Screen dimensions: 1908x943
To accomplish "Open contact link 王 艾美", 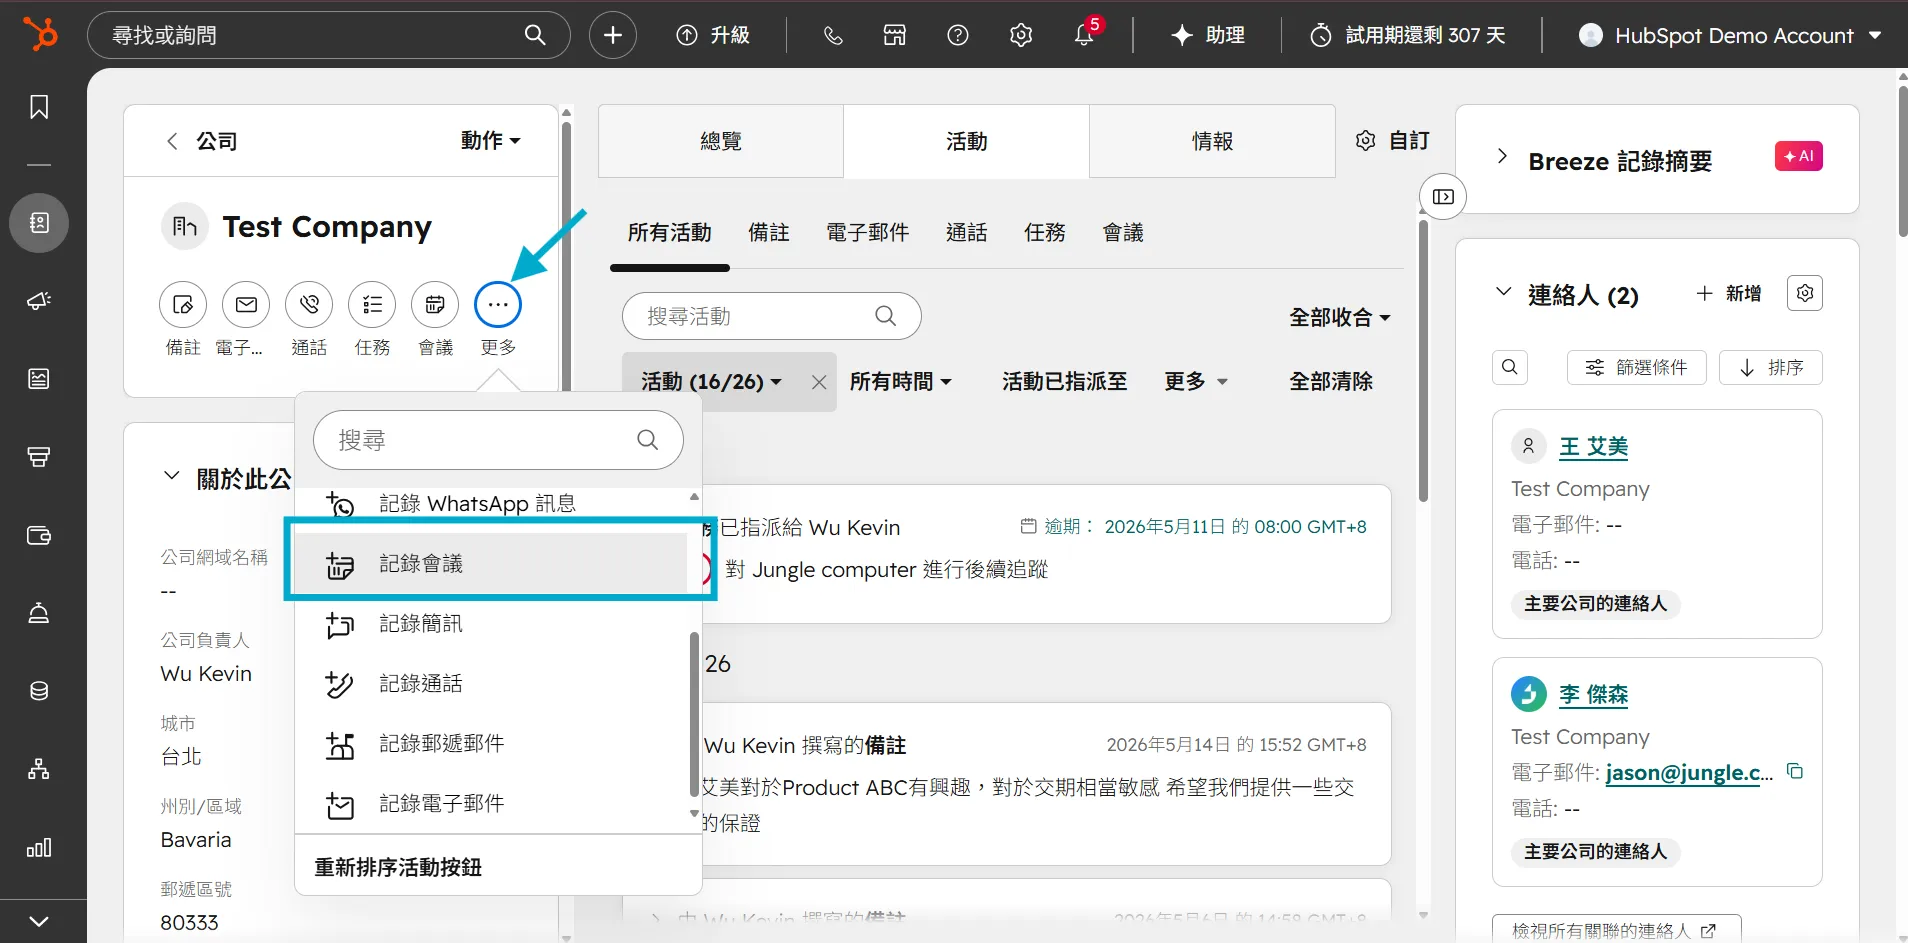I will click(1593, 446).
